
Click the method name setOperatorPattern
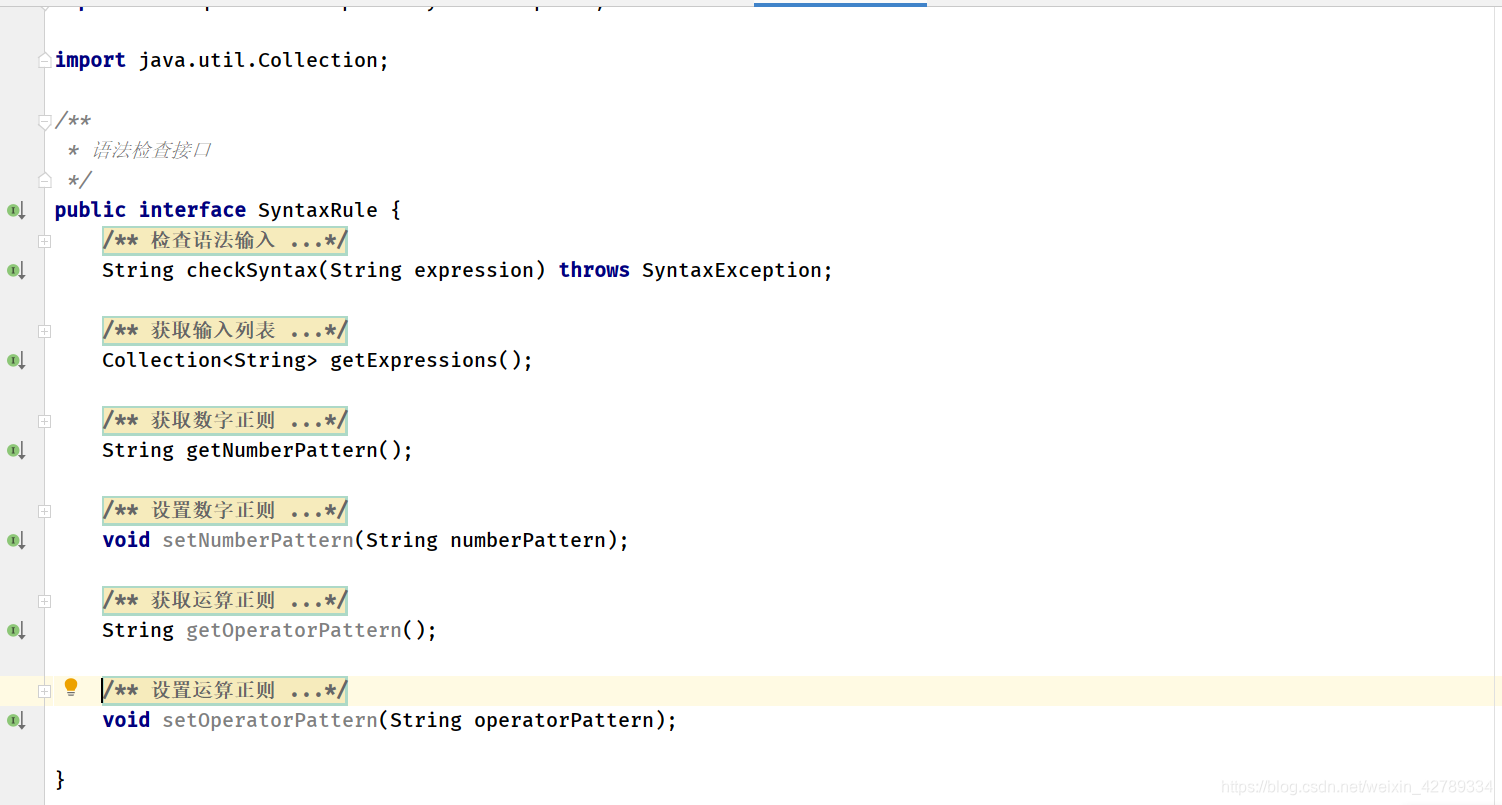coord(270,720)
